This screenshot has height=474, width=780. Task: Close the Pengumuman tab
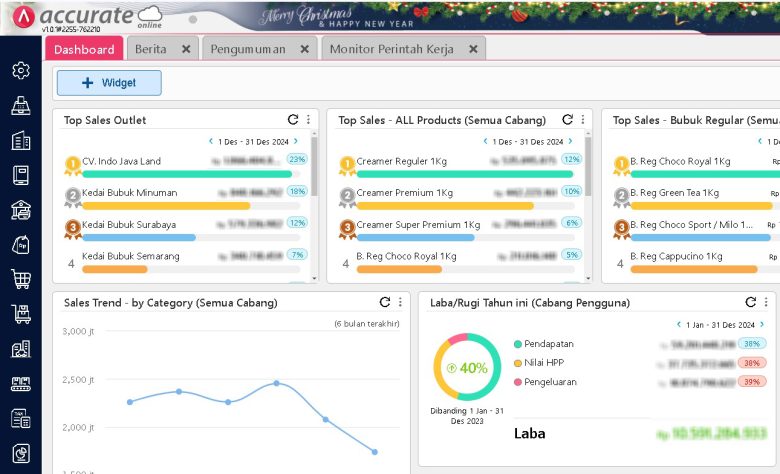click(304, 49)
